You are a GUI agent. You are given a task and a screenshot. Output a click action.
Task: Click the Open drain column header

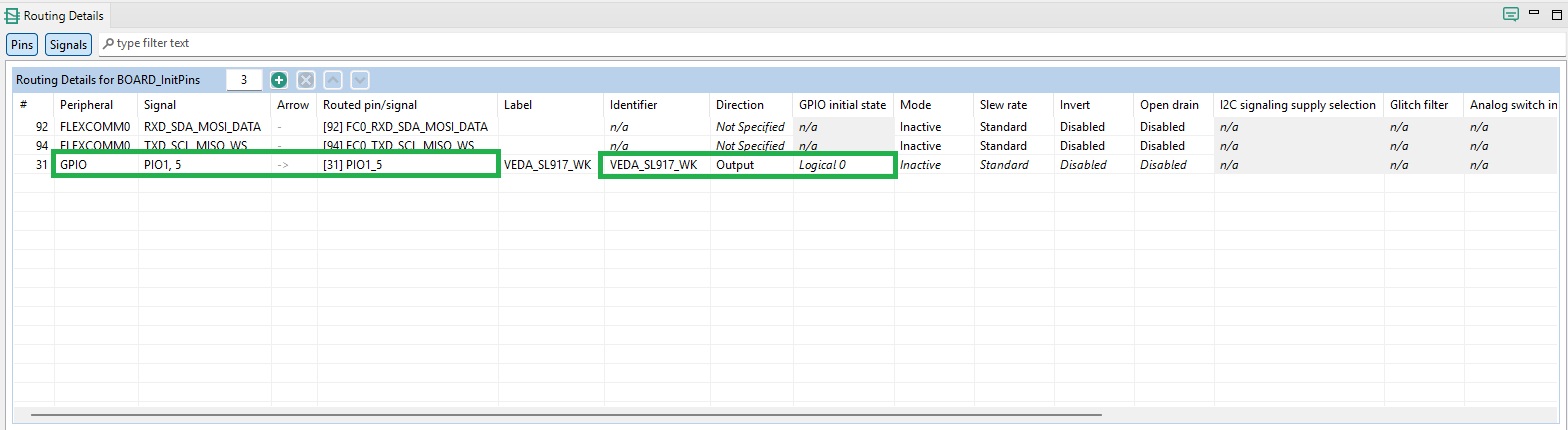(x=1174, y=105)
